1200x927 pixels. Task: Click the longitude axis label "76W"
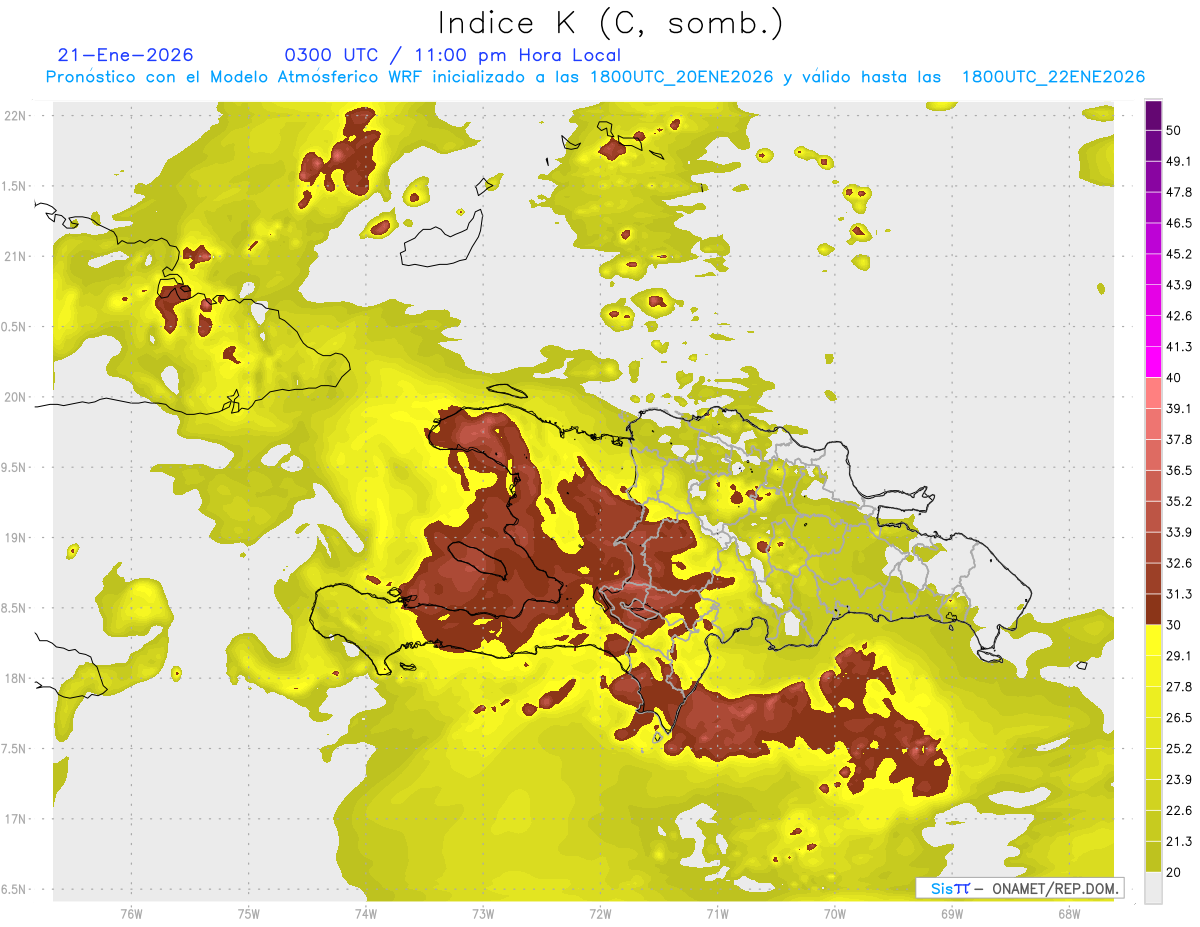pos(131,914)
